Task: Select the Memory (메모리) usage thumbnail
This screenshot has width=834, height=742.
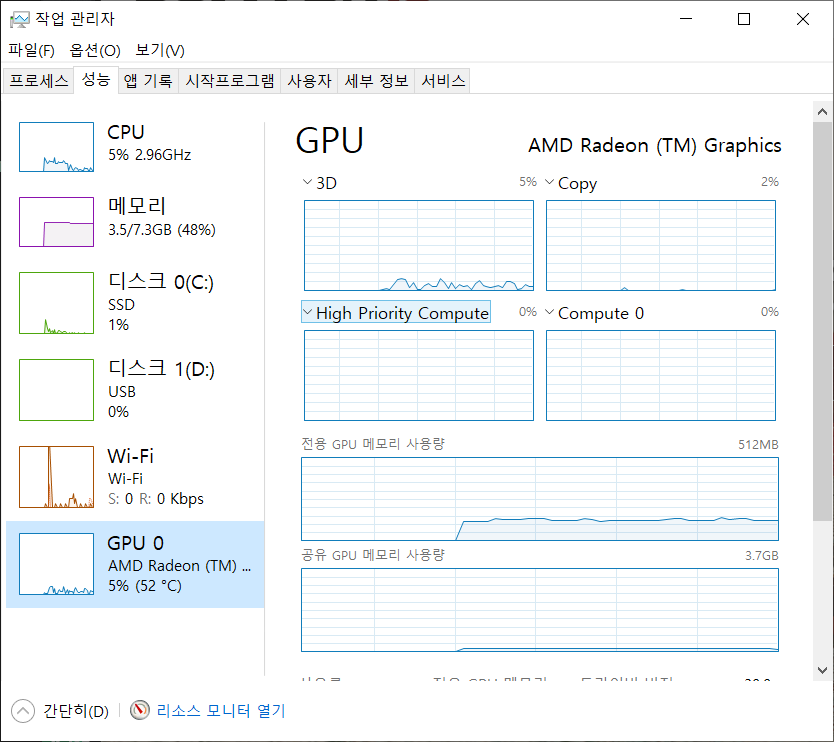Action: (56, 221)
